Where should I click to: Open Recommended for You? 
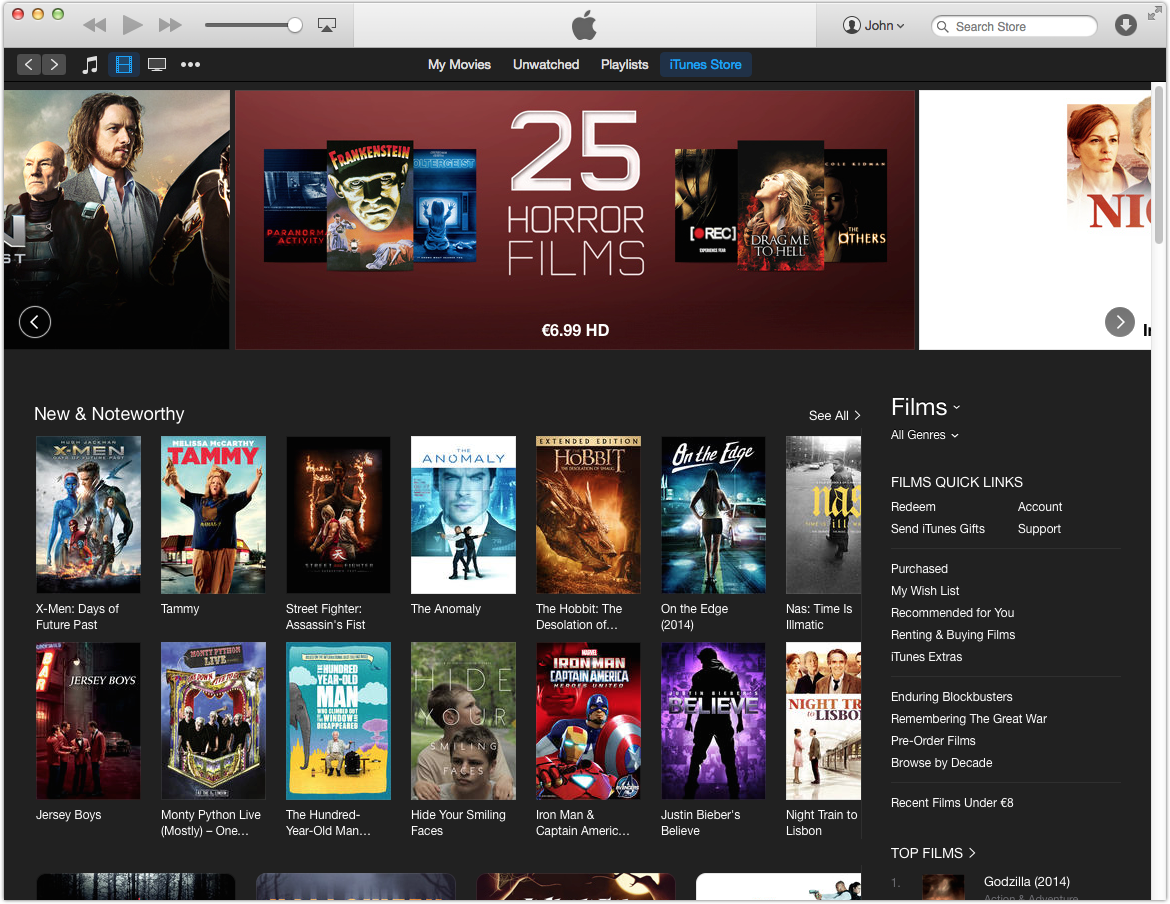pos(952,612)
